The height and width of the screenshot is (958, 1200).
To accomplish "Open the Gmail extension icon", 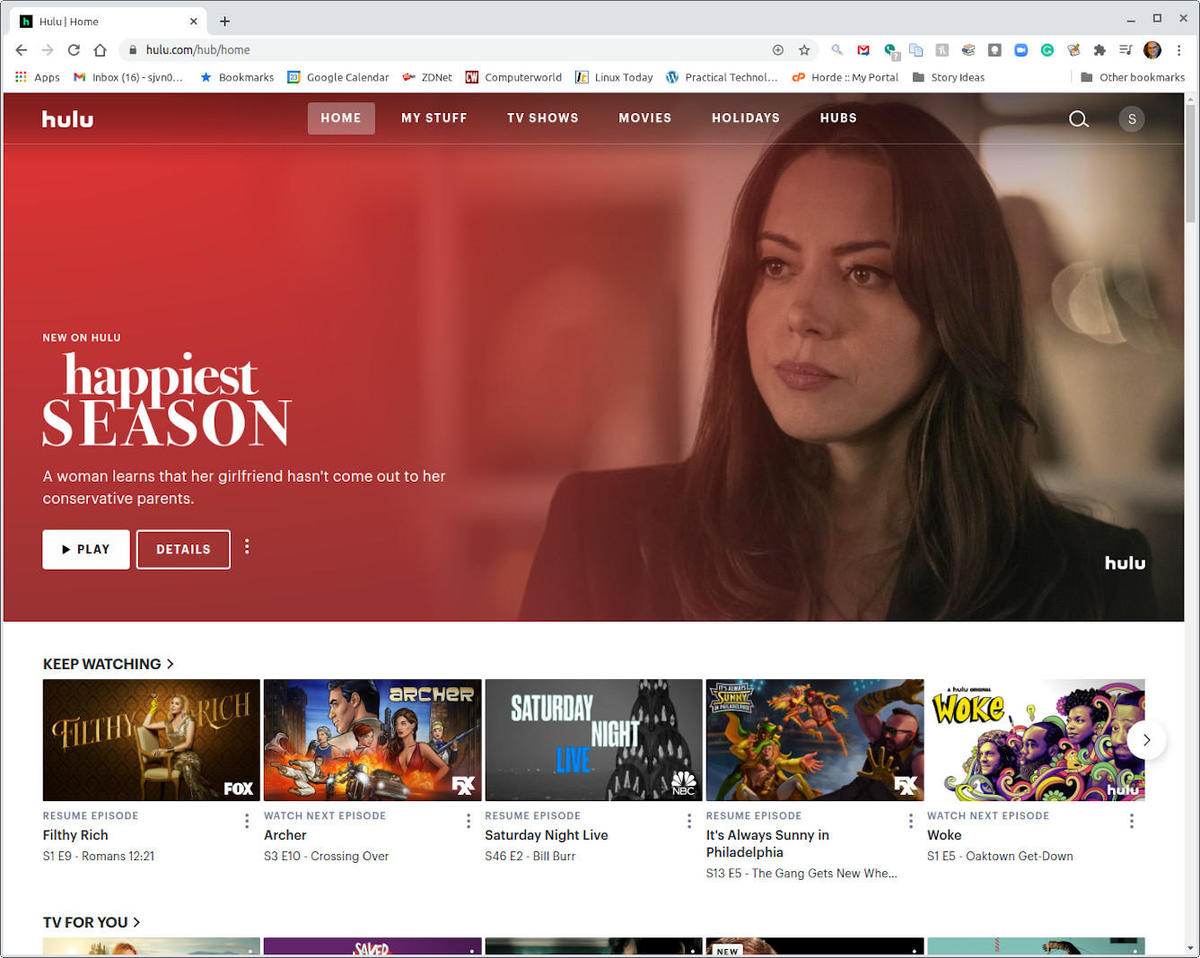I will tap(864, 50).
